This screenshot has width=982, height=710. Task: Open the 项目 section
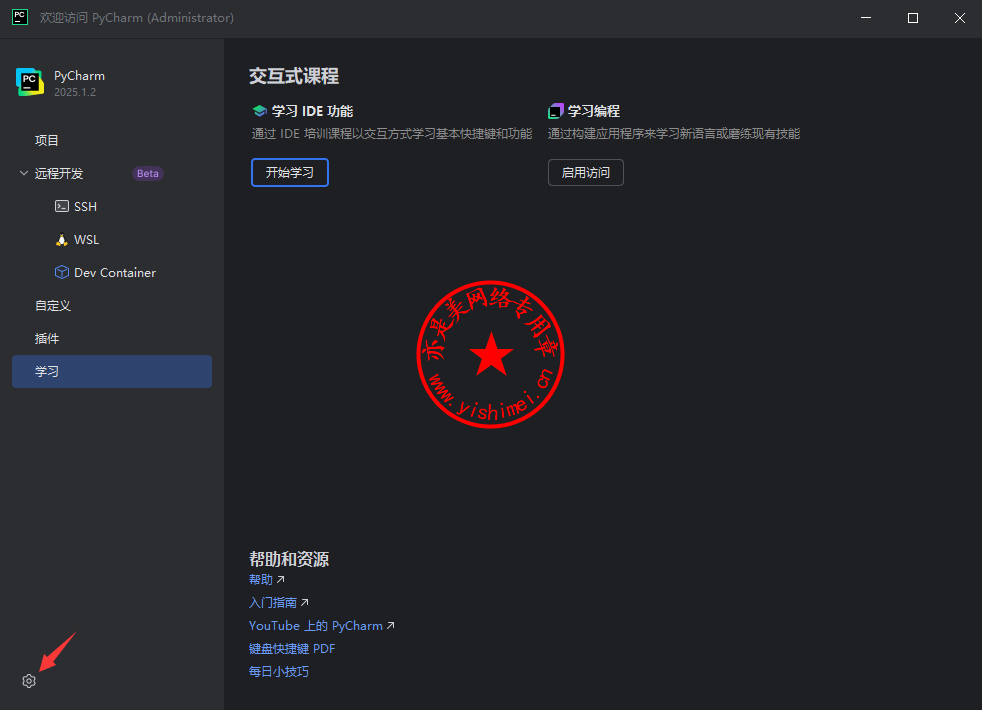46,140
